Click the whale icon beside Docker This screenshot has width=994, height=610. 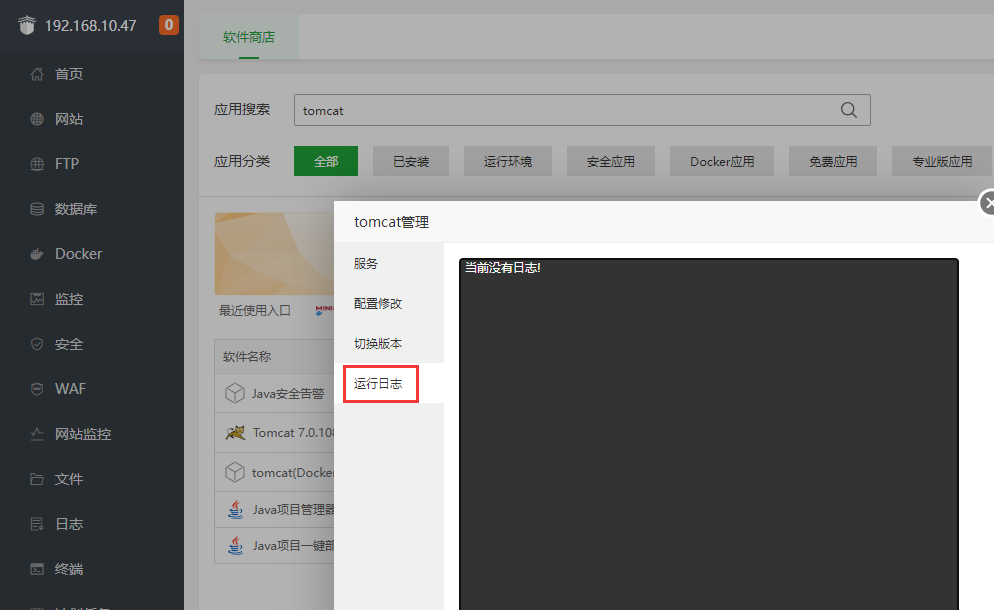(x=37, y=254)
